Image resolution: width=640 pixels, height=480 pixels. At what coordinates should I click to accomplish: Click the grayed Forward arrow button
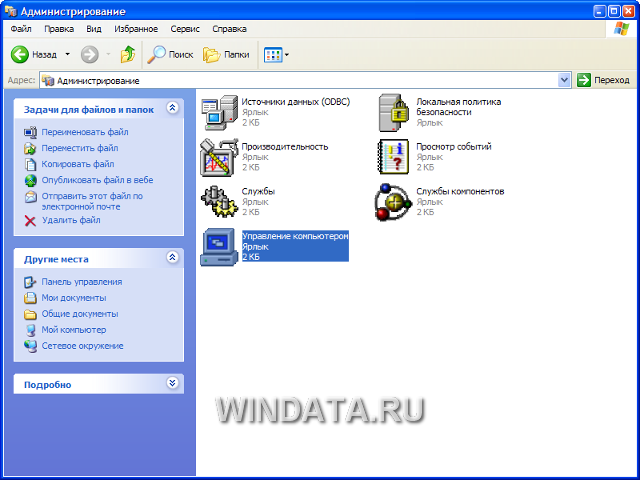point(89,54)
